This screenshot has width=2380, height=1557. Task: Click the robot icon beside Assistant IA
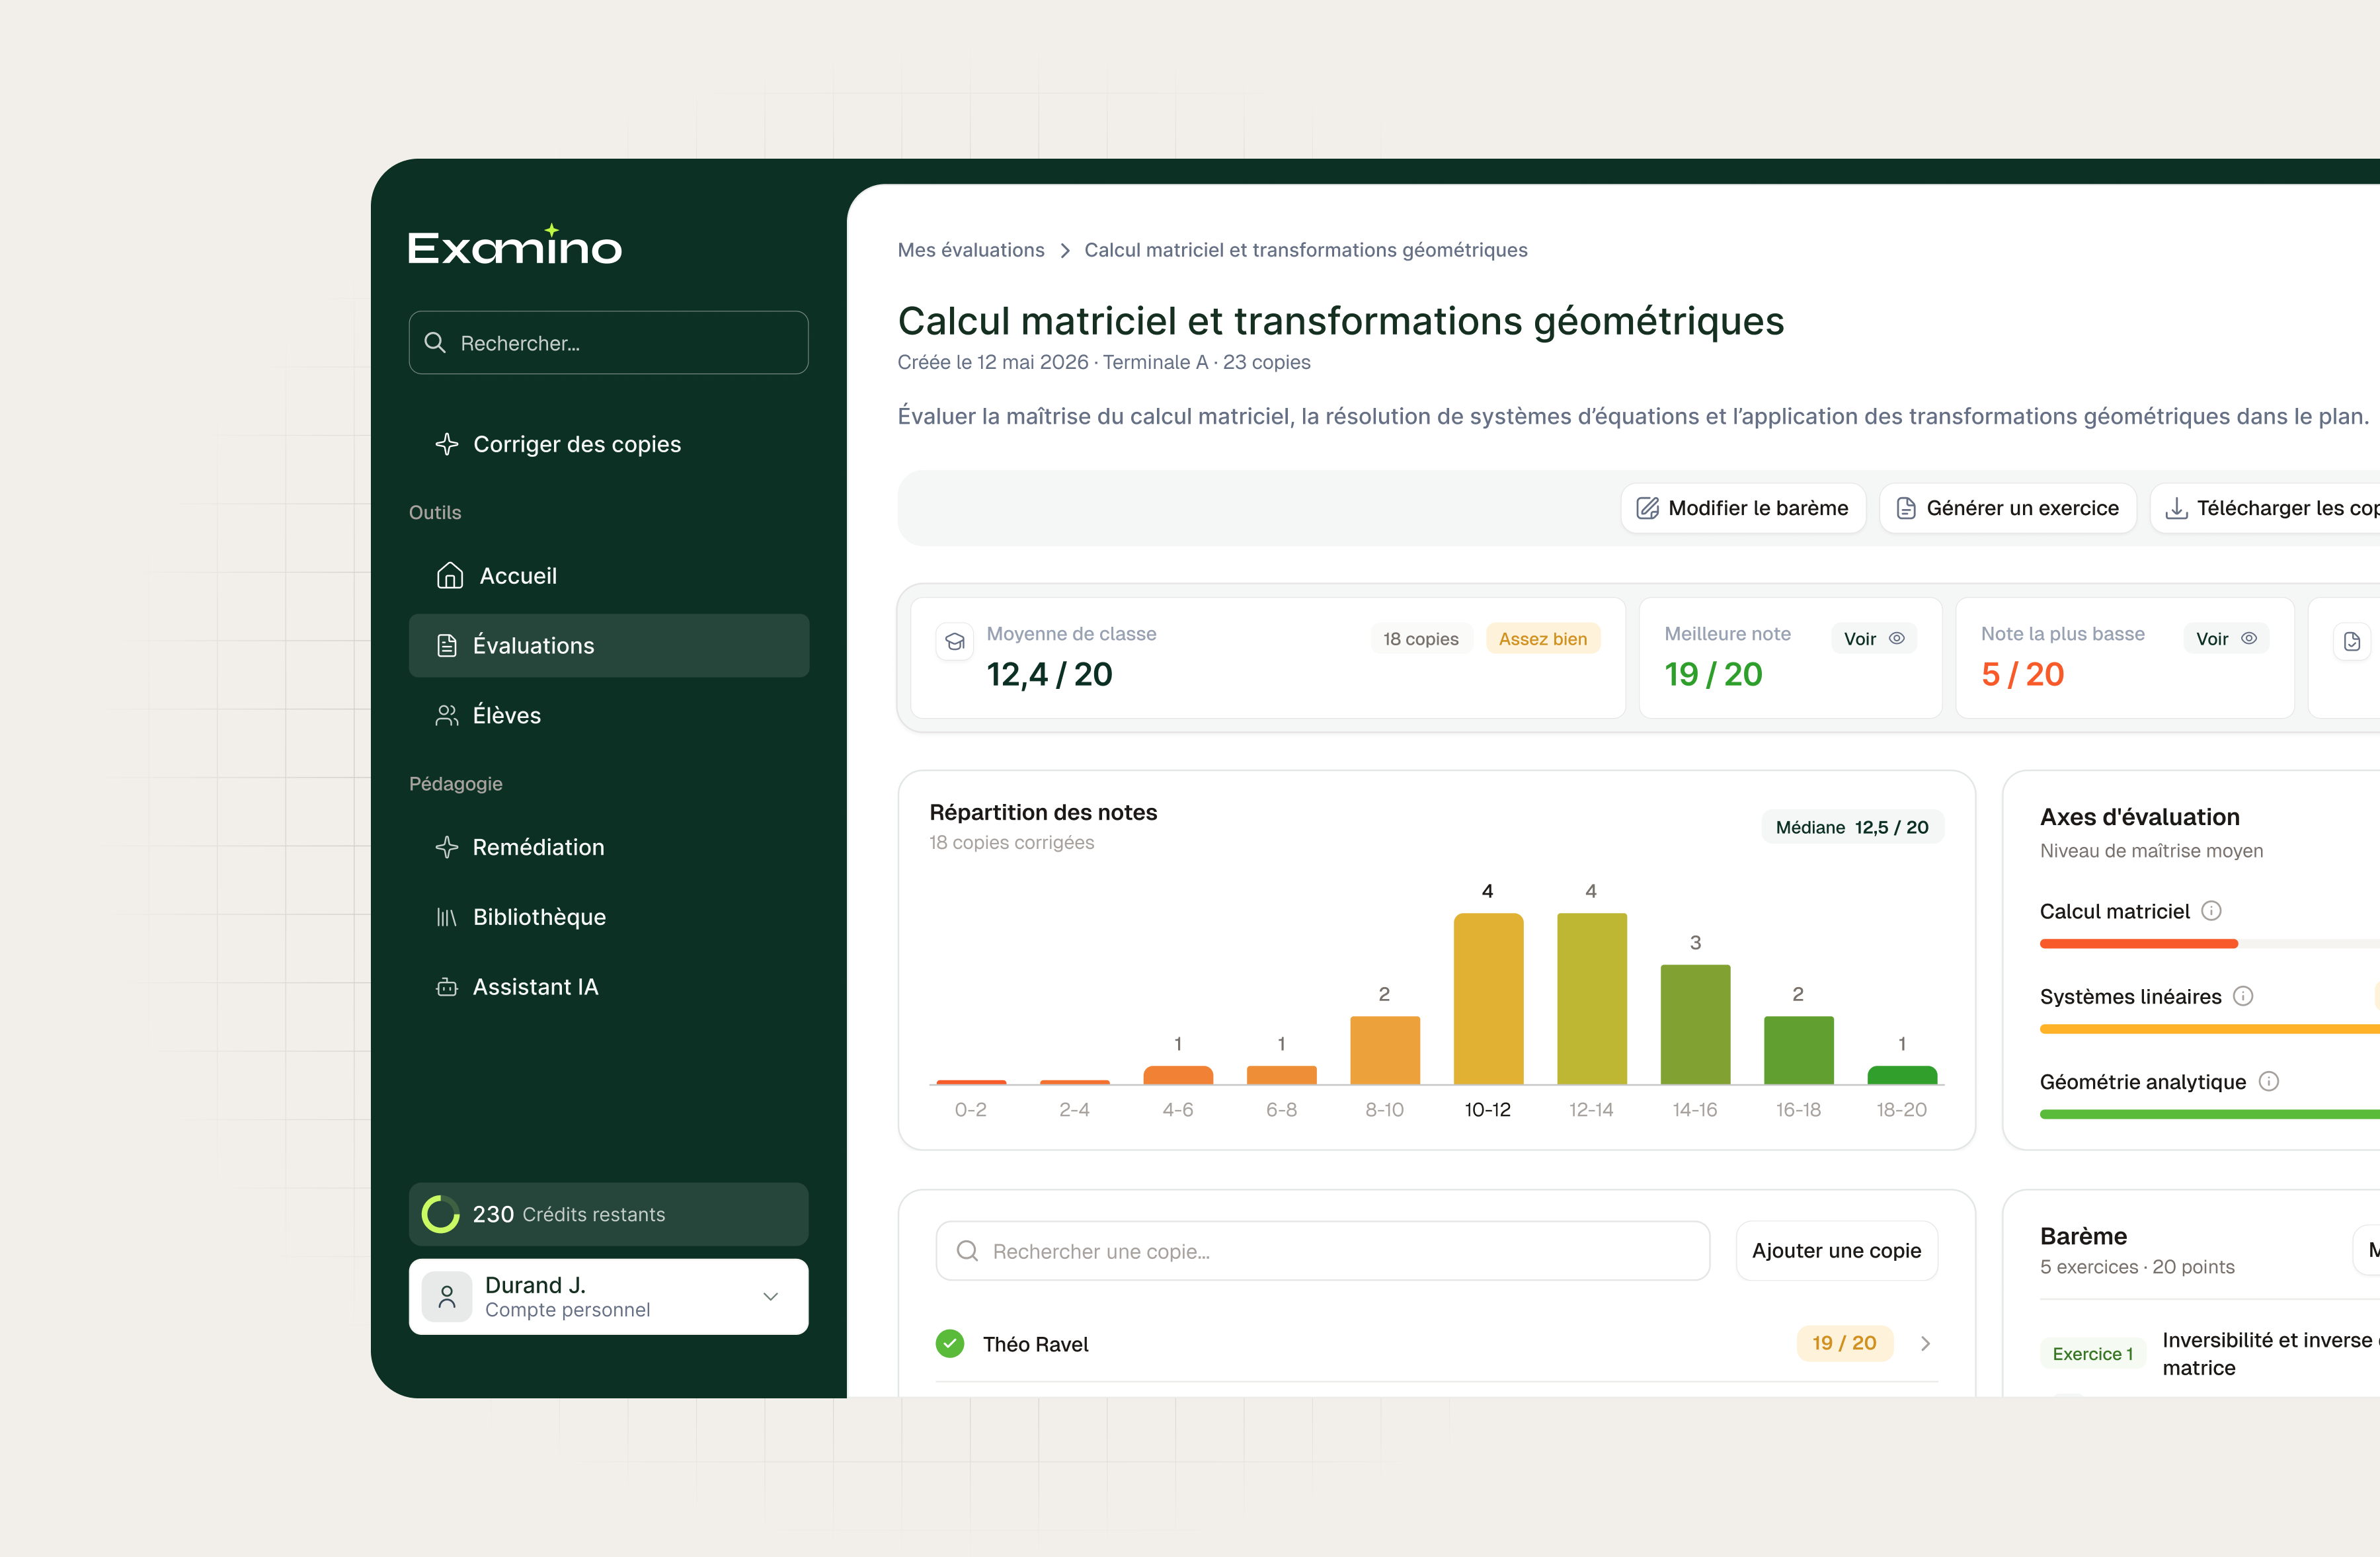[447, 987]
